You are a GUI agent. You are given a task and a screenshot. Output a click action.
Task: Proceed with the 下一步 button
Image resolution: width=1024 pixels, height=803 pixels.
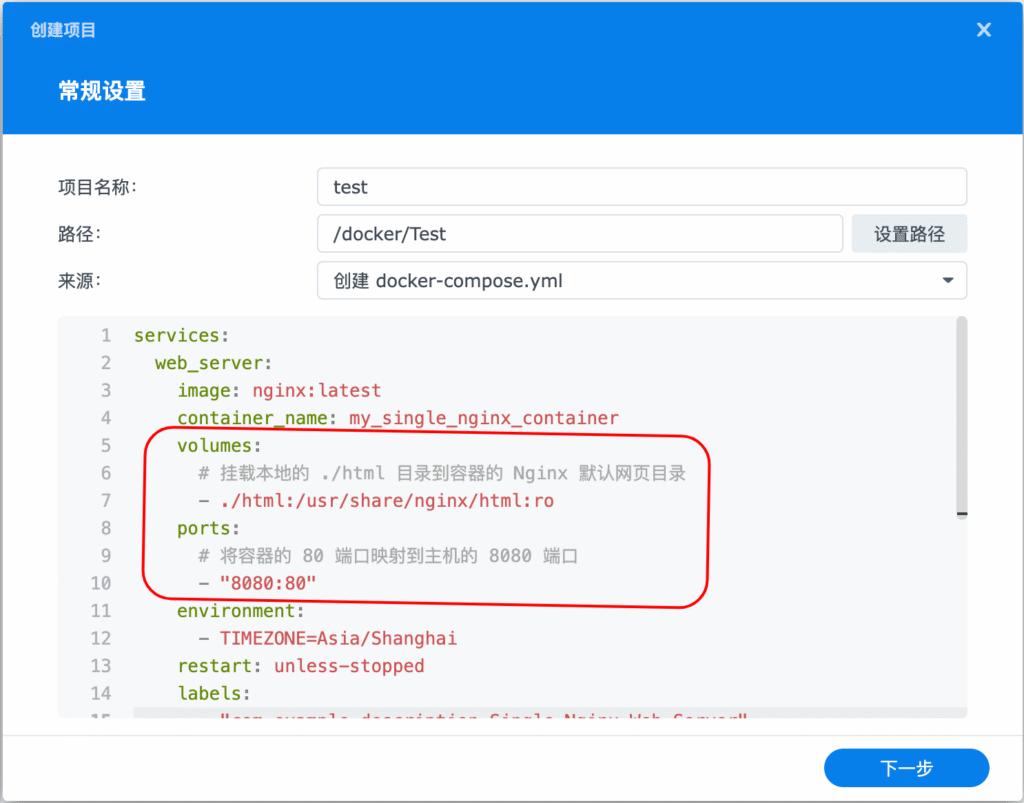coord(906,768)
